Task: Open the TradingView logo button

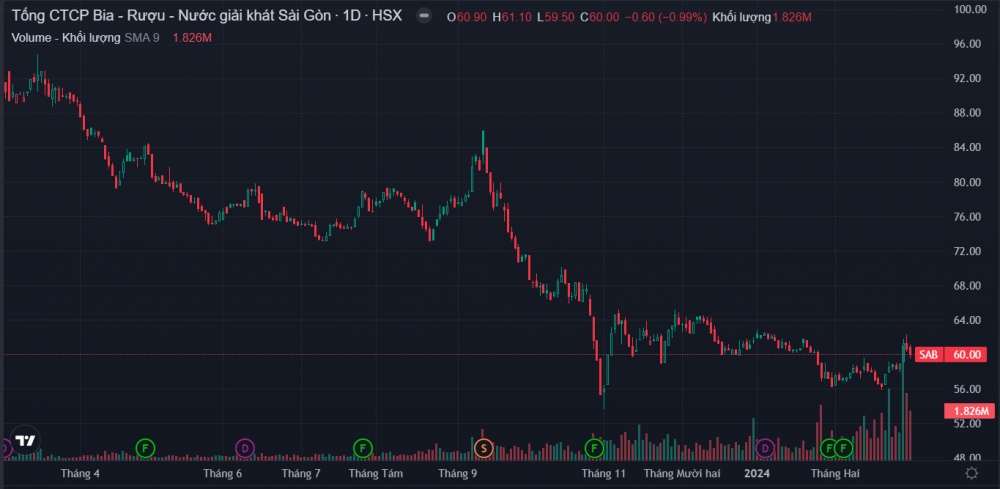Action: point(26,441)
